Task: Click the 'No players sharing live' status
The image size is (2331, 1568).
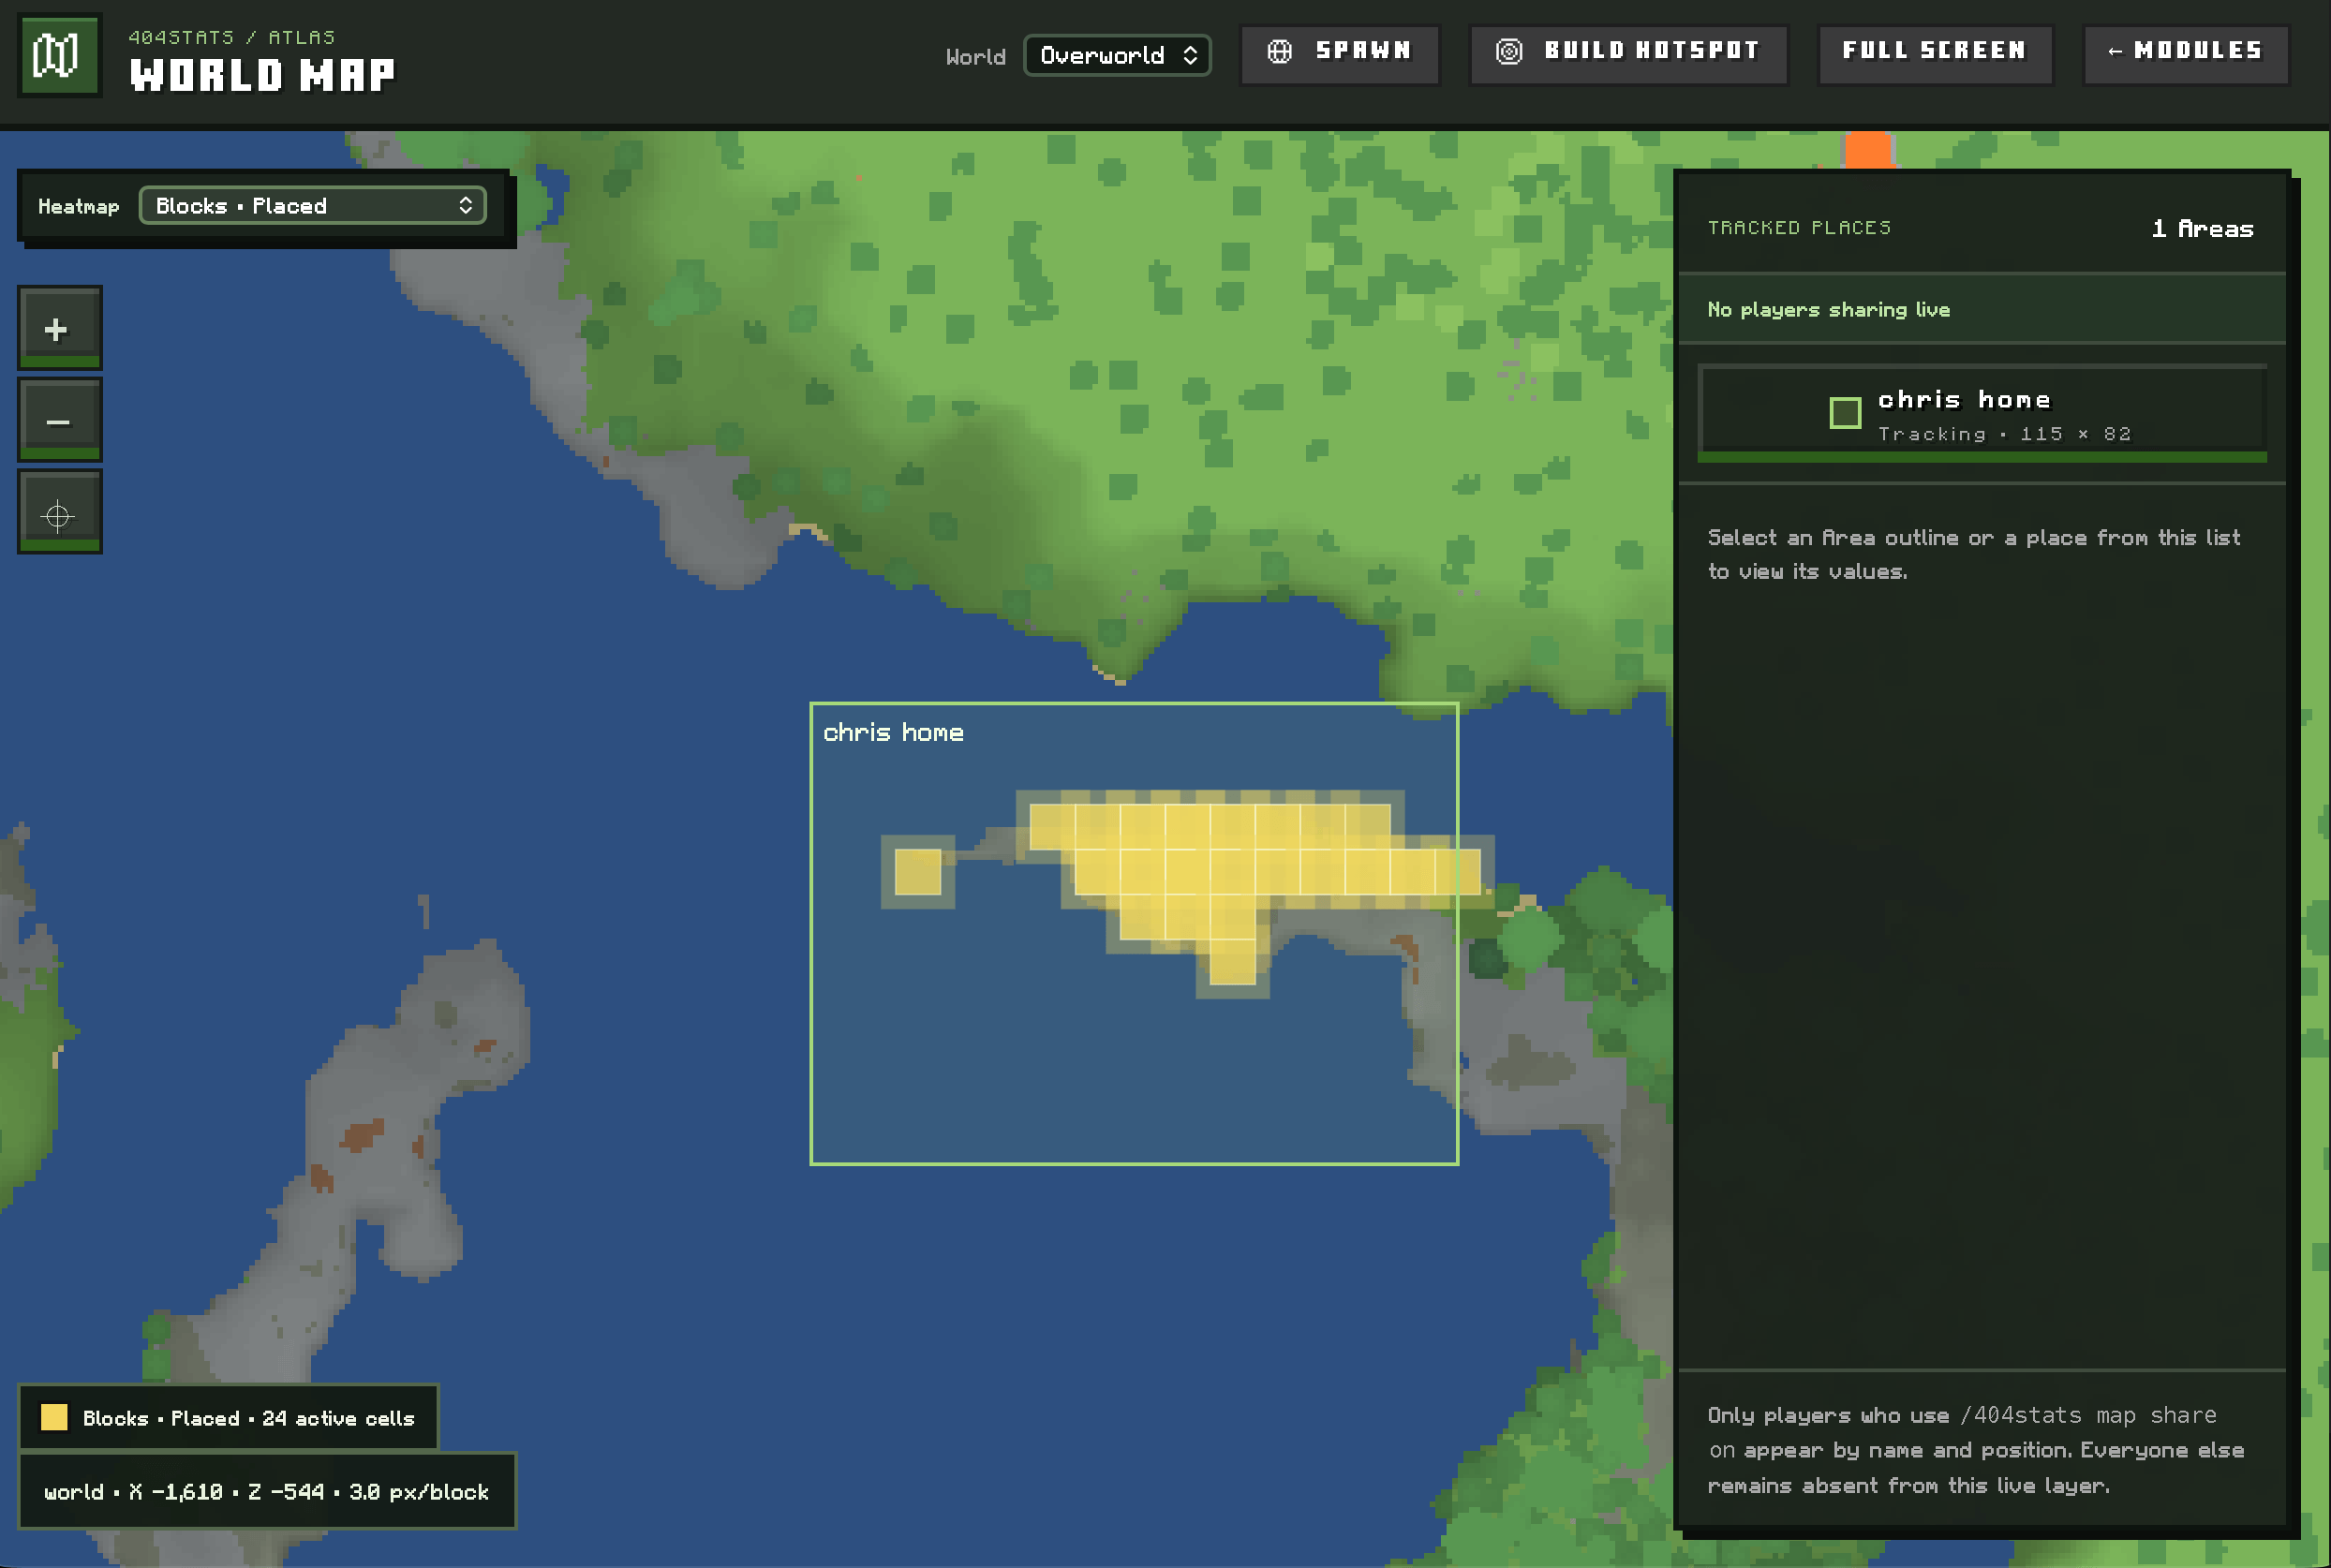Action: coord(1828,309)
